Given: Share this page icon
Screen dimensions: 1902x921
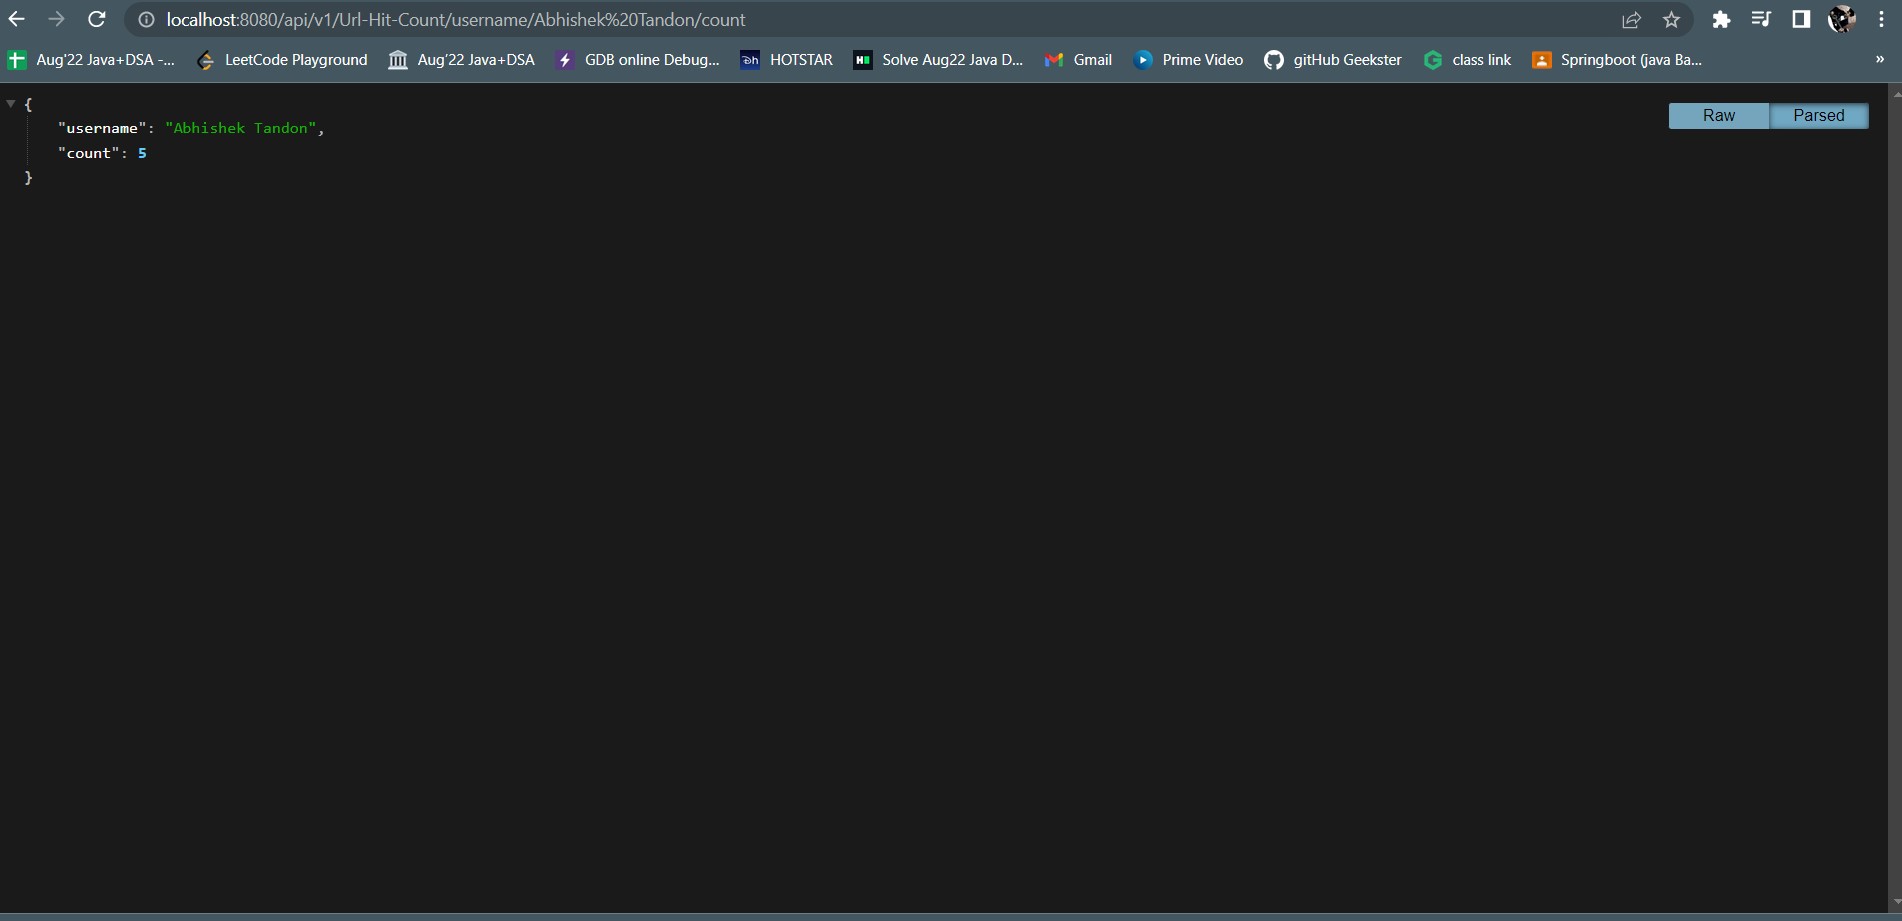Looking at the screenshot, I should pyautogui.click(x=1631, y=20).
